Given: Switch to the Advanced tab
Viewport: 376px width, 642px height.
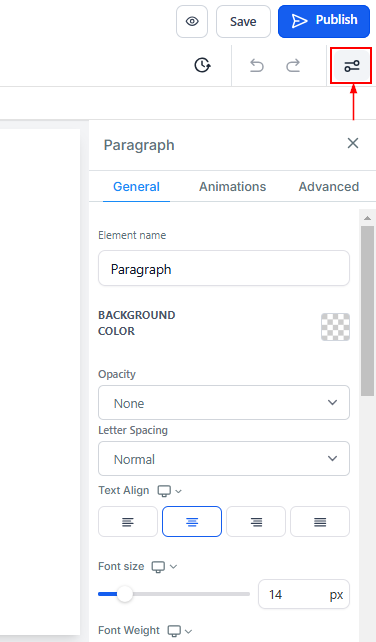Looking at the screenshot, I should point(329,187).
